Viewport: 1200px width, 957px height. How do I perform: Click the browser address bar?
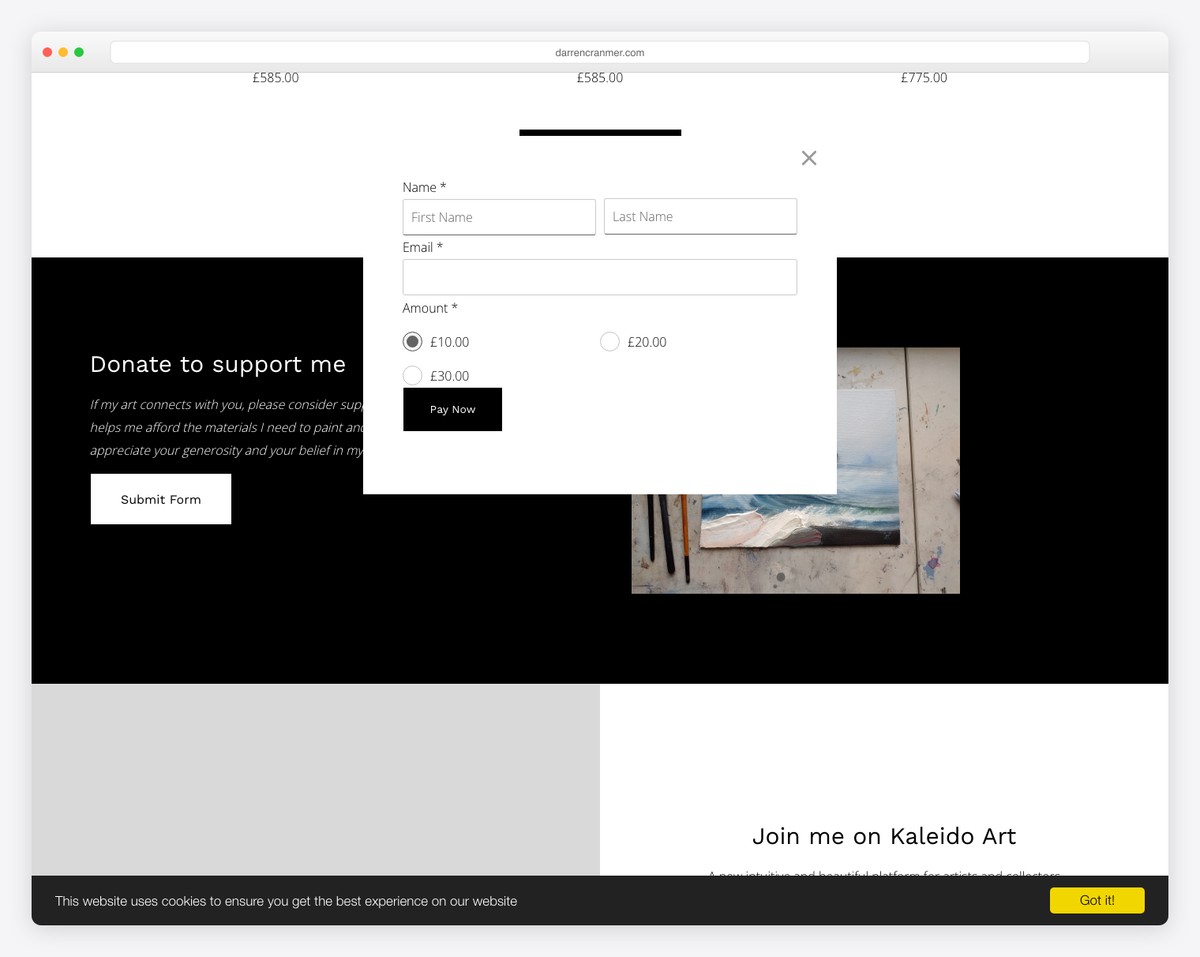(599, 51)
